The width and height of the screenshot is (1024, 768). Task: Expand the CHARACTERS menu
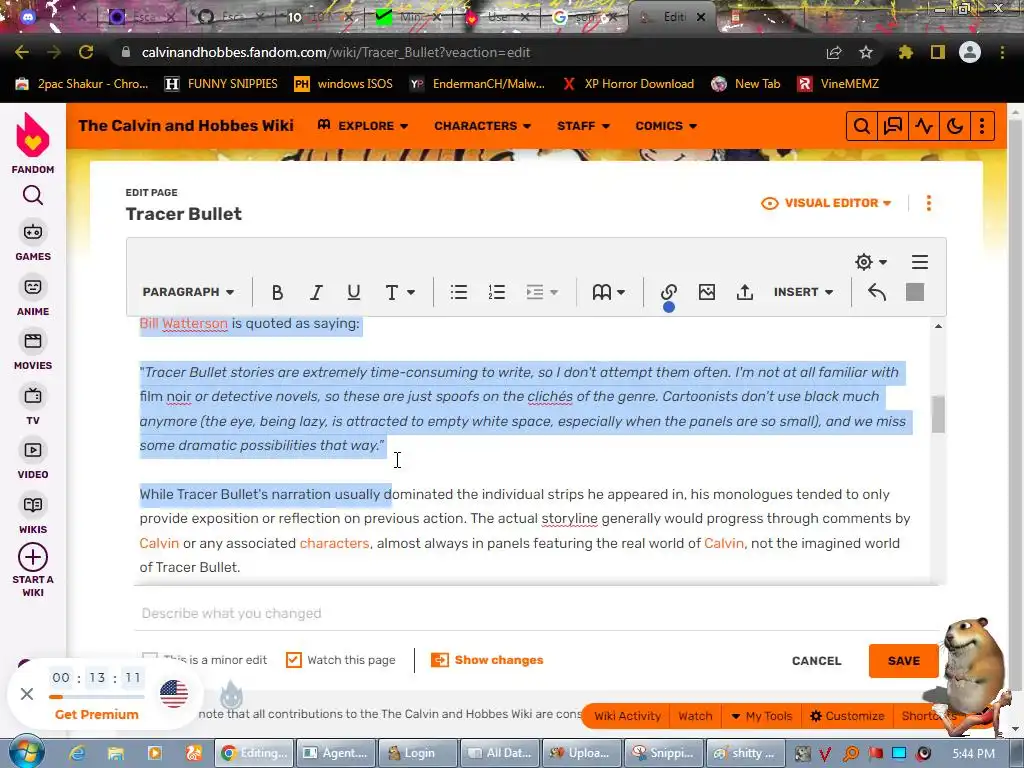click(483, 126)
